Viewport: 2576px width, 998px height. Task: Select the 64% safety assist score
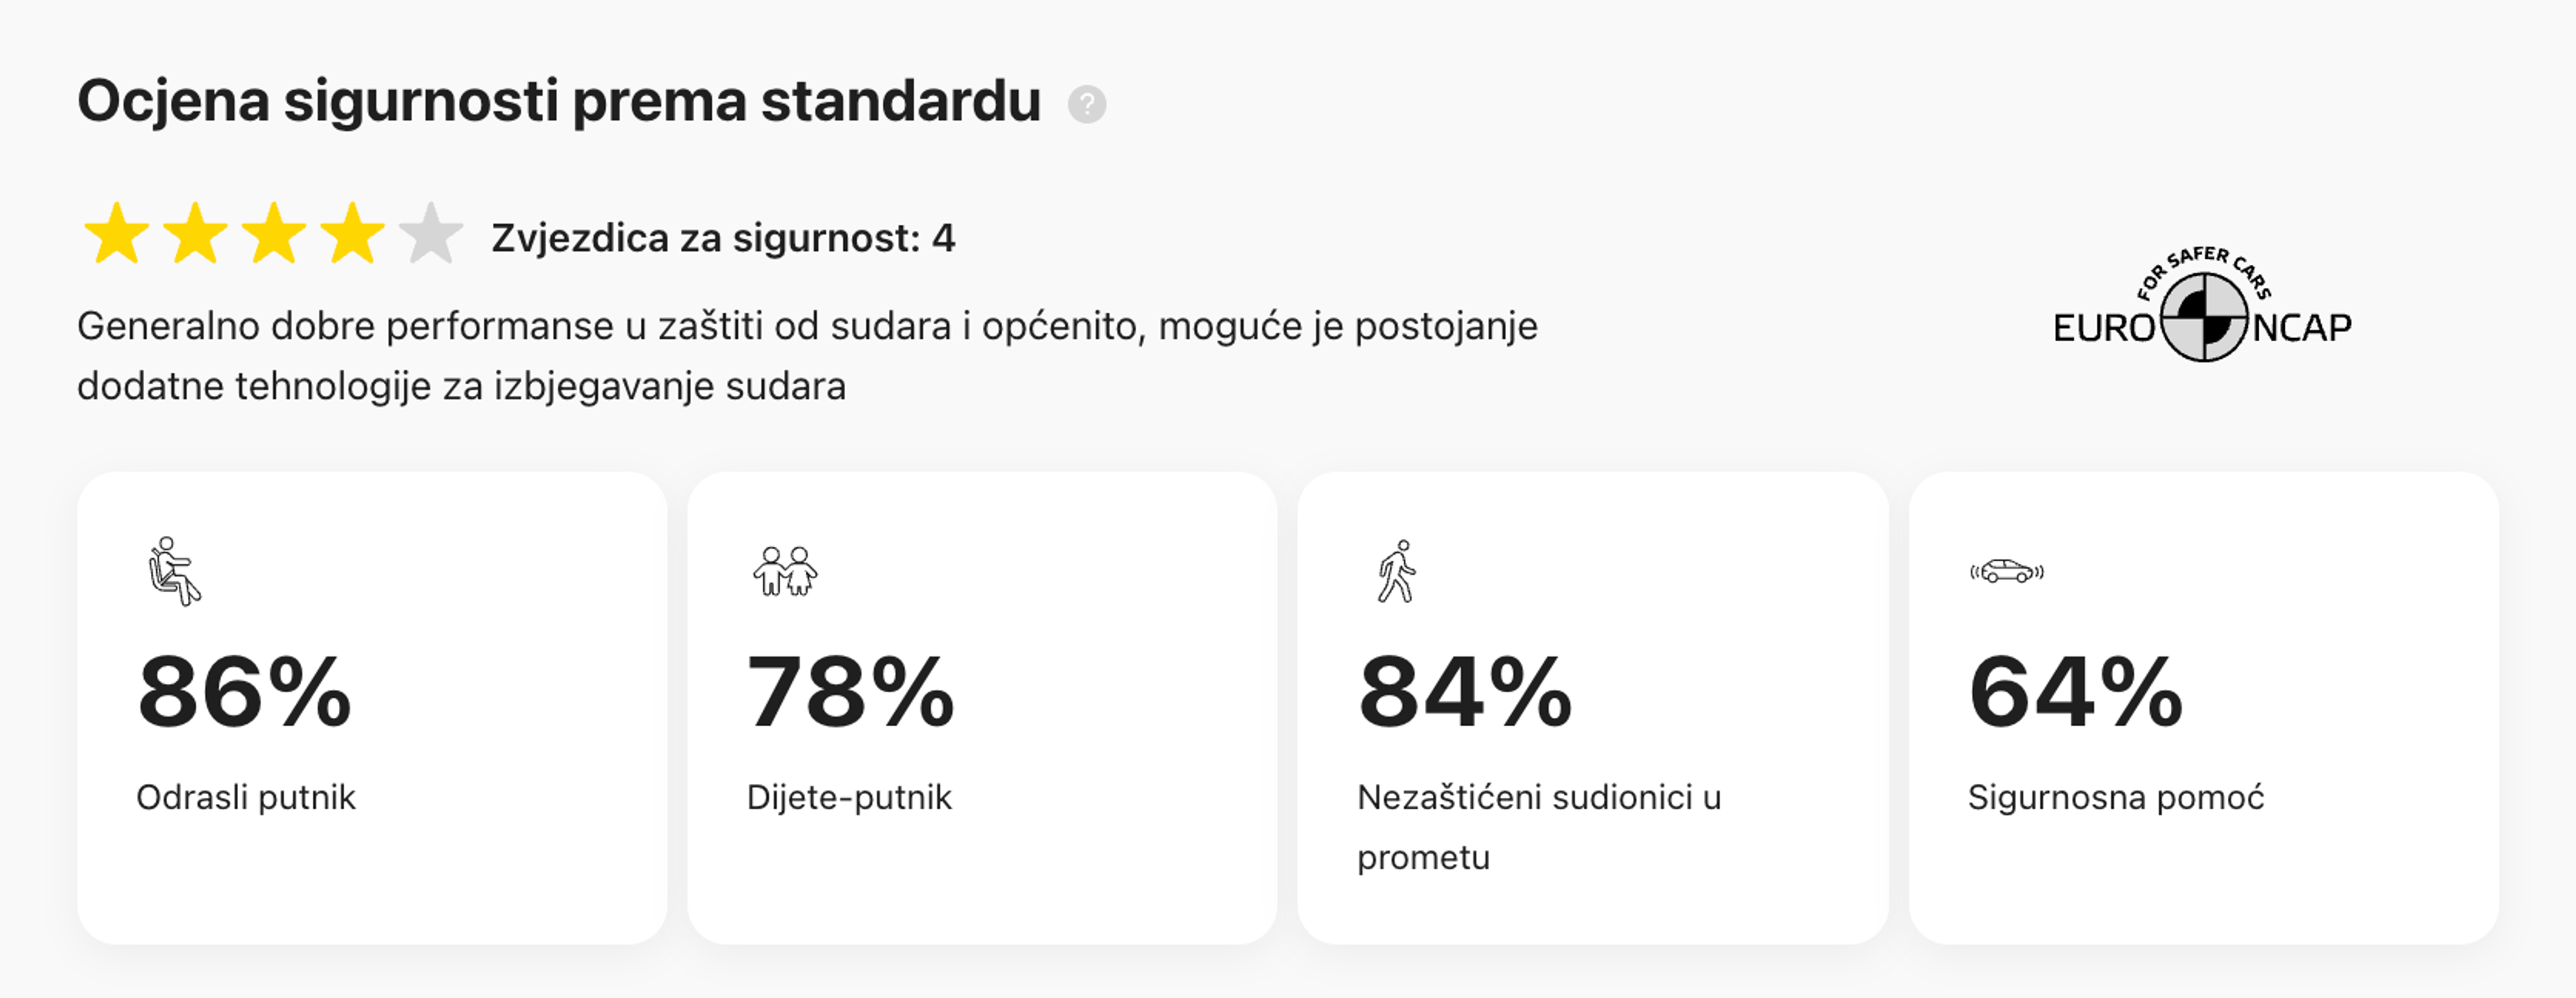click(x=2076, y=691)
